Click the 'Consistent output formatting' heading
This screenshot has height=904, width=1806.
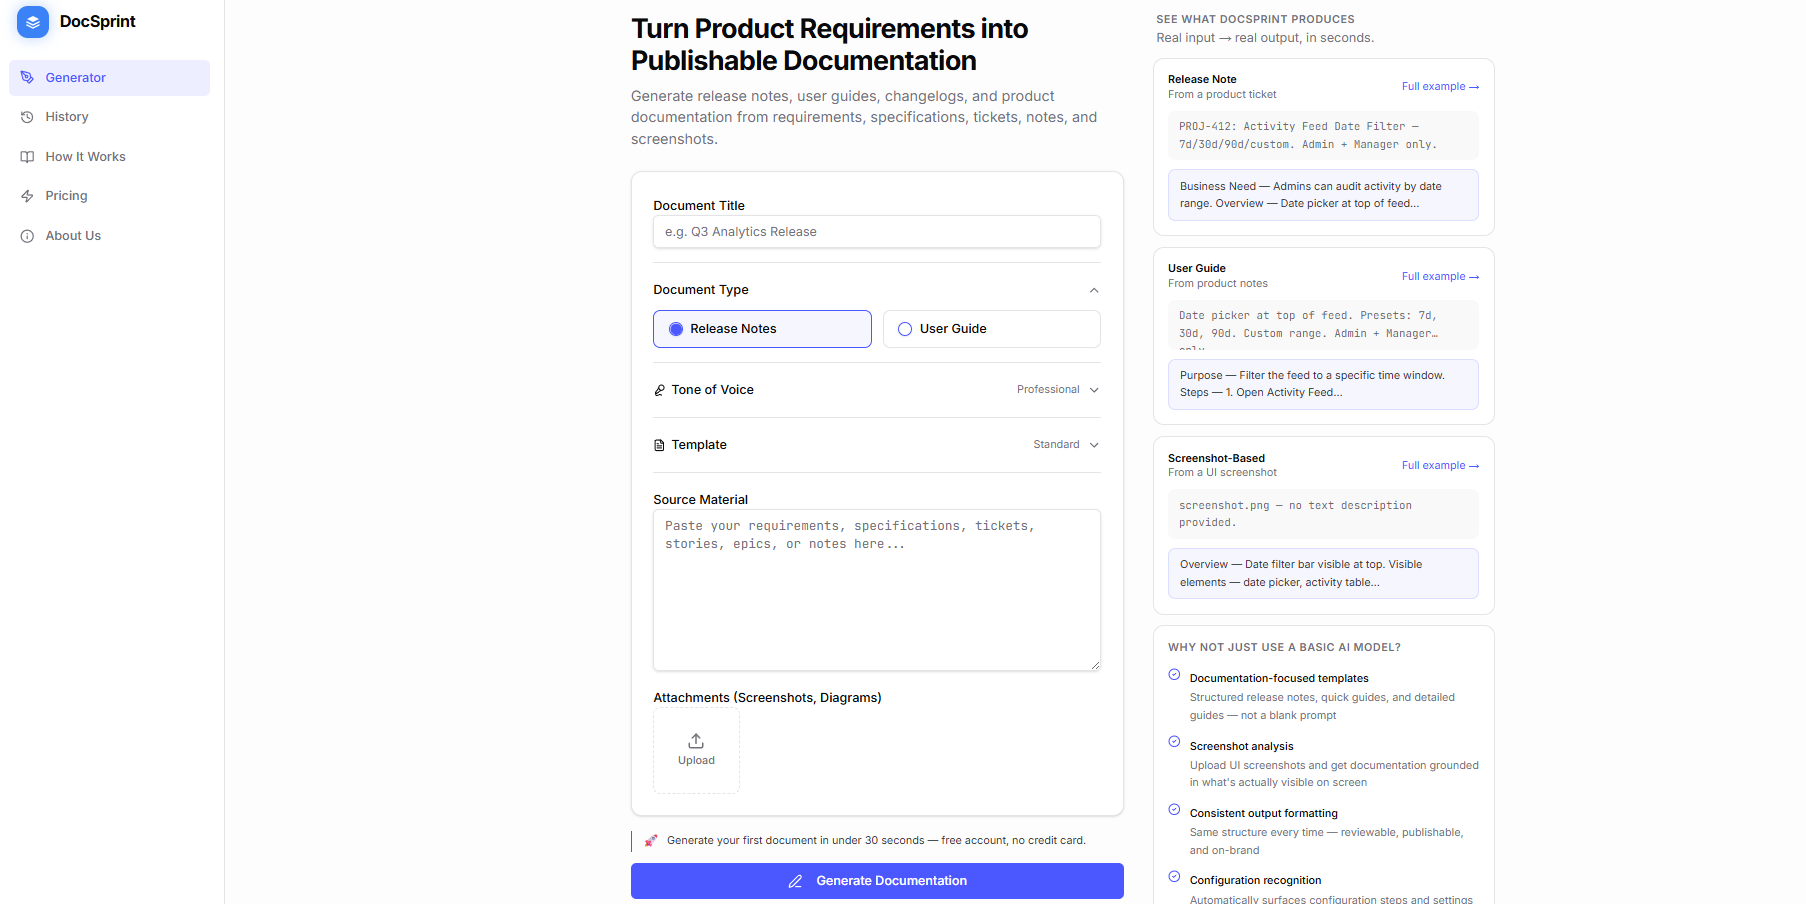click(x=1264, y=813)
